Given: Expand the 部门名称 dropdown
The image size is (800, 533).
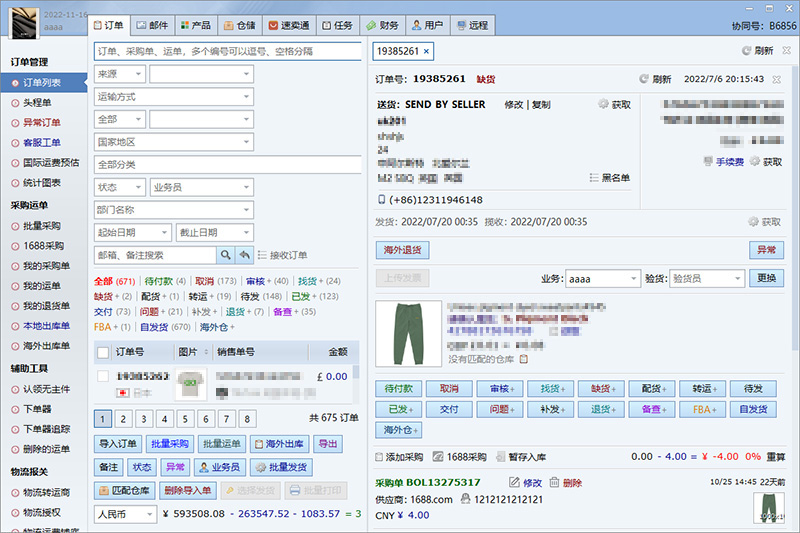Looking at the screenshot, I should click(x=174, y=210).
